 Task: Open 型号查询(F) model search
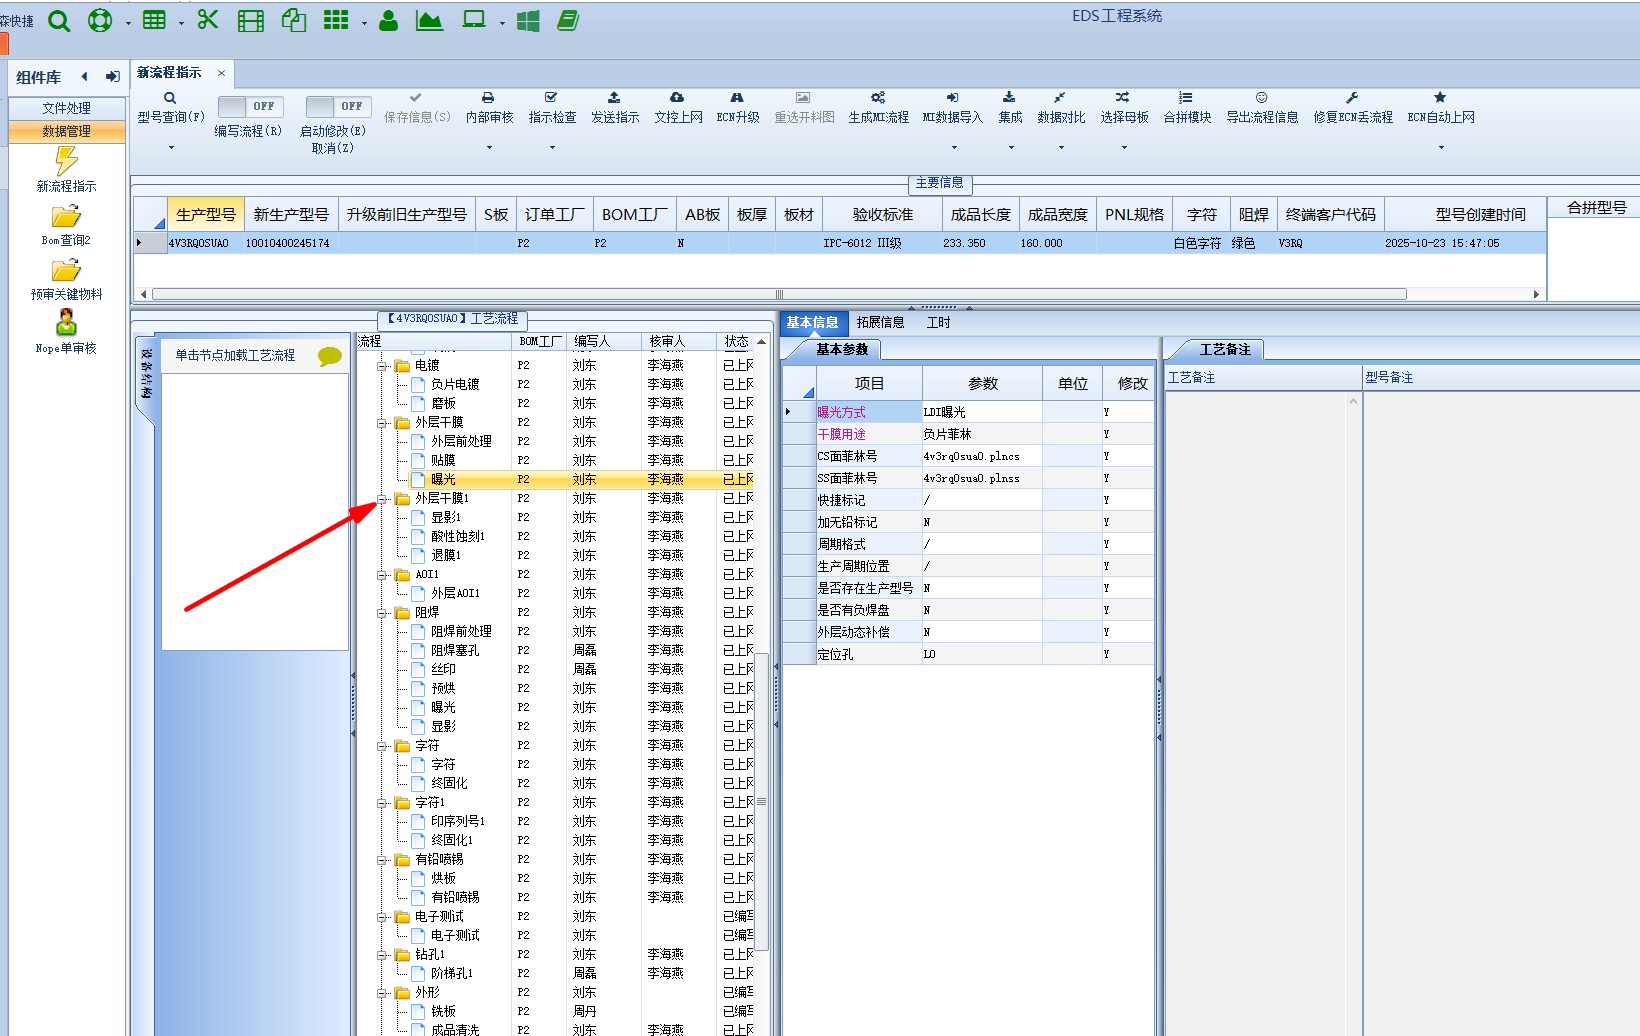tap(171, 108)
